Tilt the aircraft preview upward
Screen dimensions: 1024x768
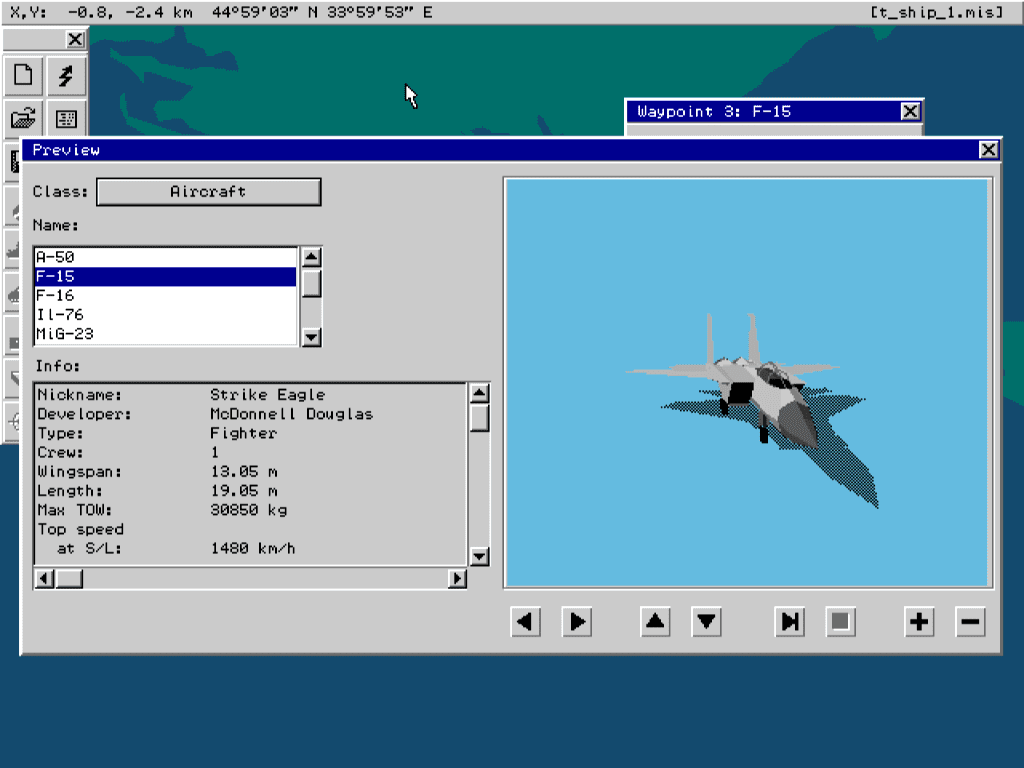[x=655, y=622]
